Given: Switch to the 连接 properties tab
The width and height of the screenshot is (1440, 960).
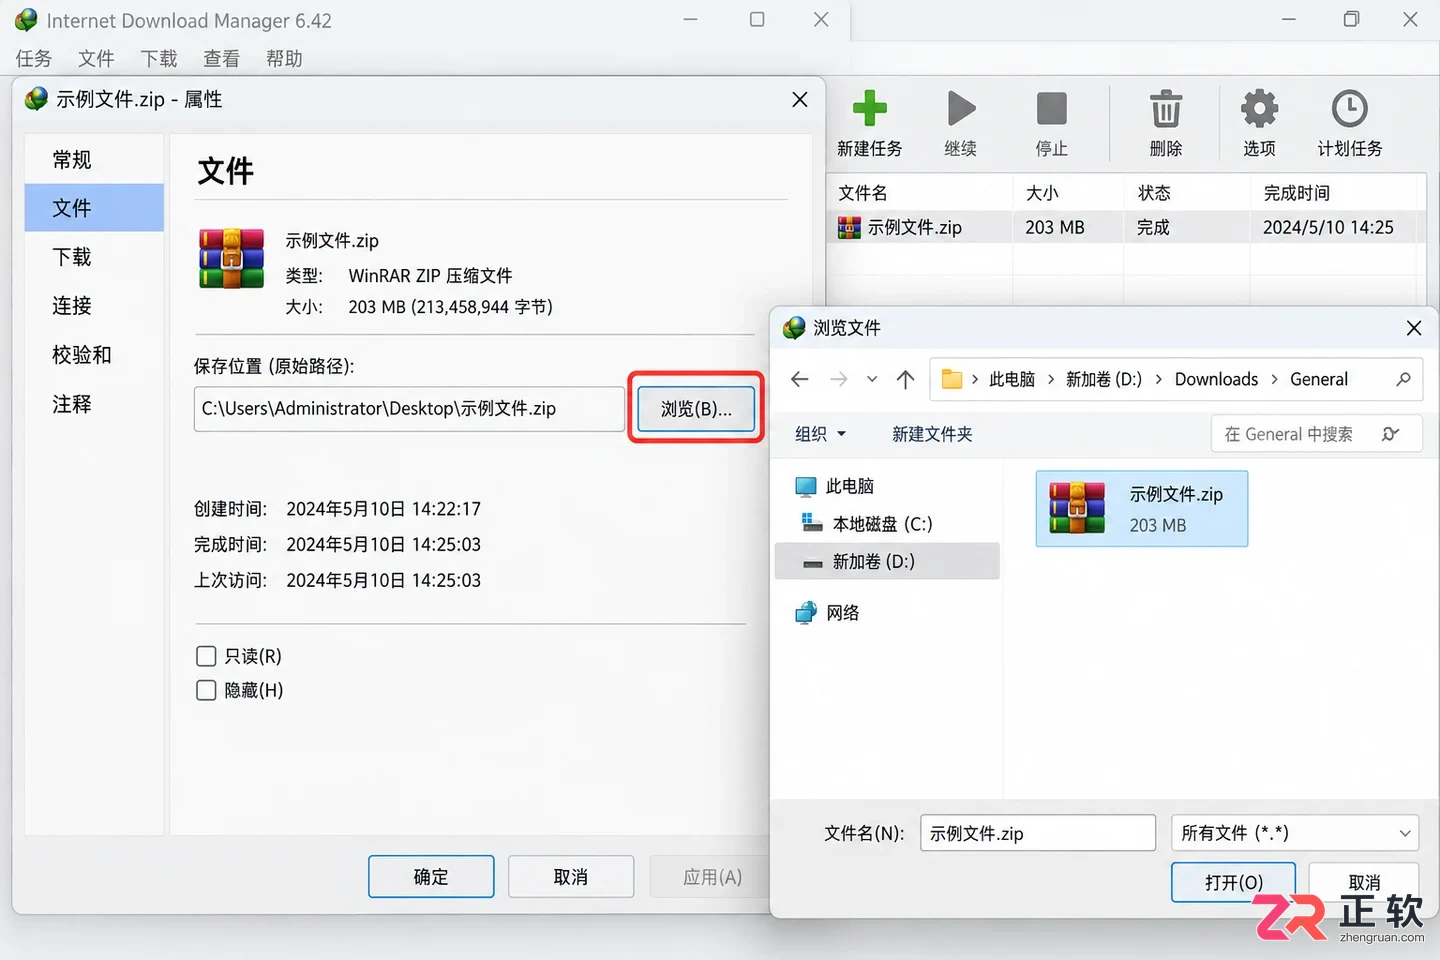Looking at the screenshot, I should 94,306.
